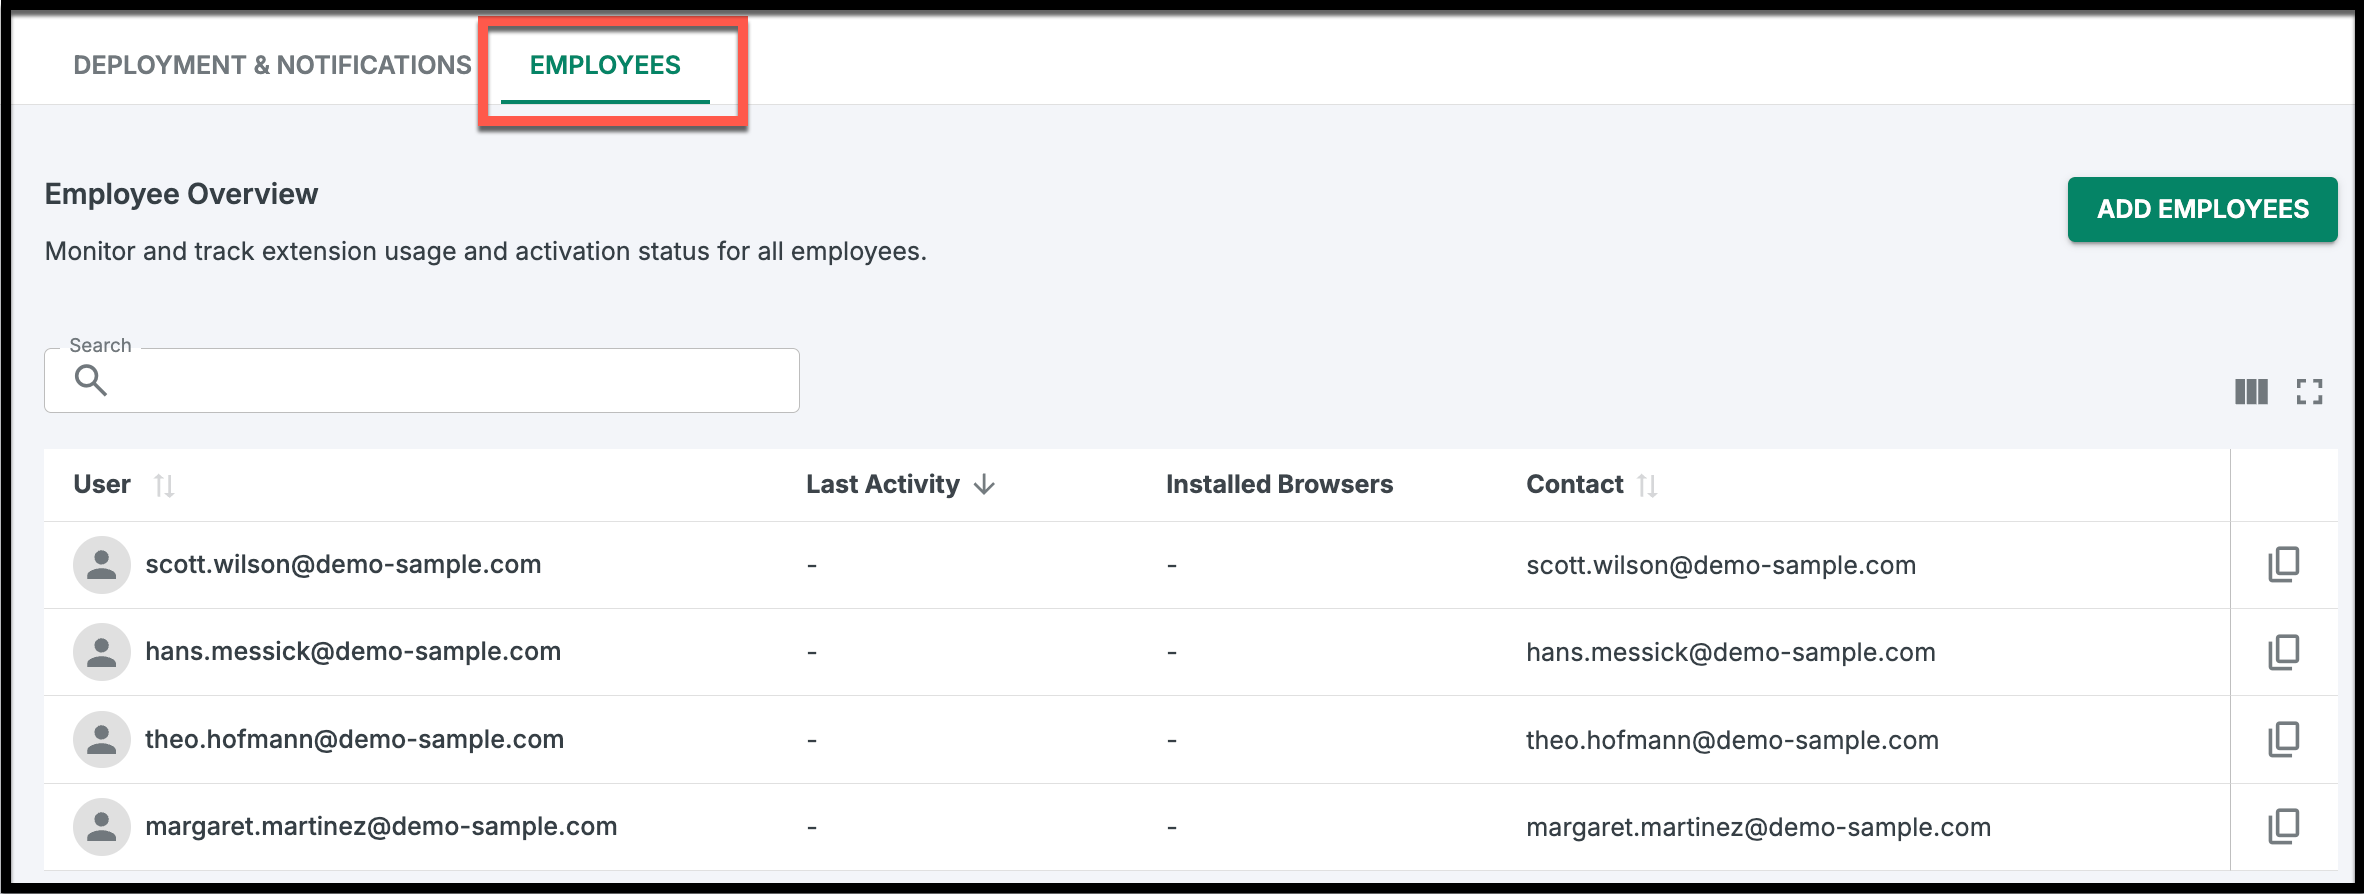Focus the employee Search field
Screen dimensions: 2364x894
point(422,380)
